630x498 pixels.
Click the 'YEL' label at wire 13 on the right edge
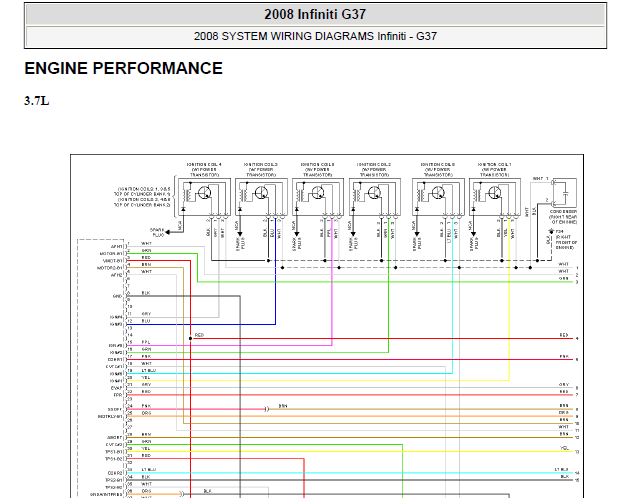click(565, 448)
